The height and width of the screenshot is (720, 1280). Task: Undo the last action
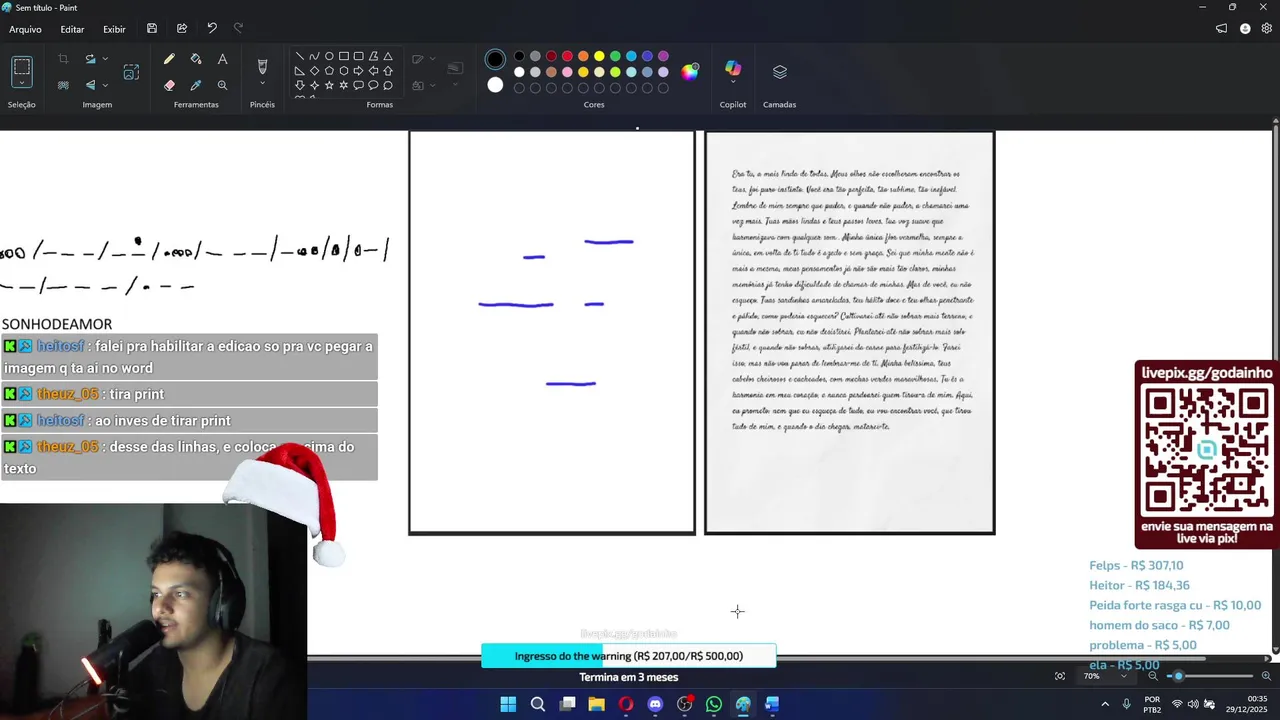pos(212,29)
